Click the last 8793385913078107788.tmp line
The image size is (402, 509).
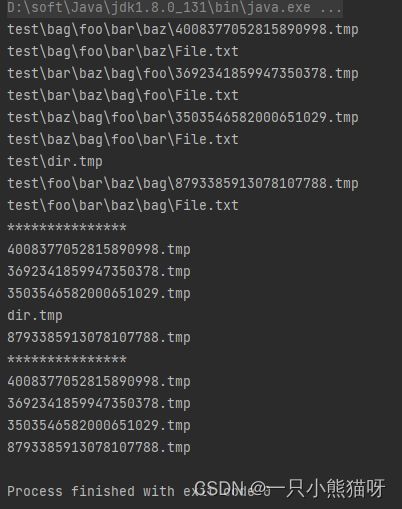point(99,447)
